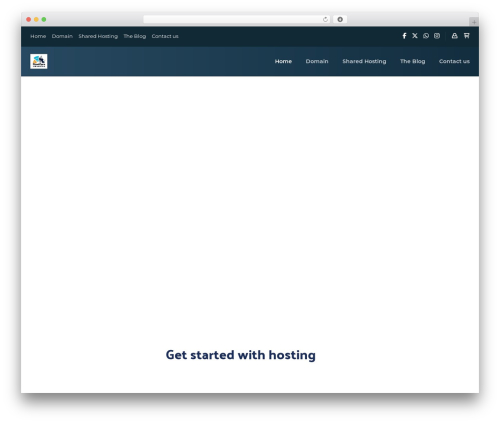Open the Facebook social icon
This screenshot has width=500, height=423.
point(404,36)
